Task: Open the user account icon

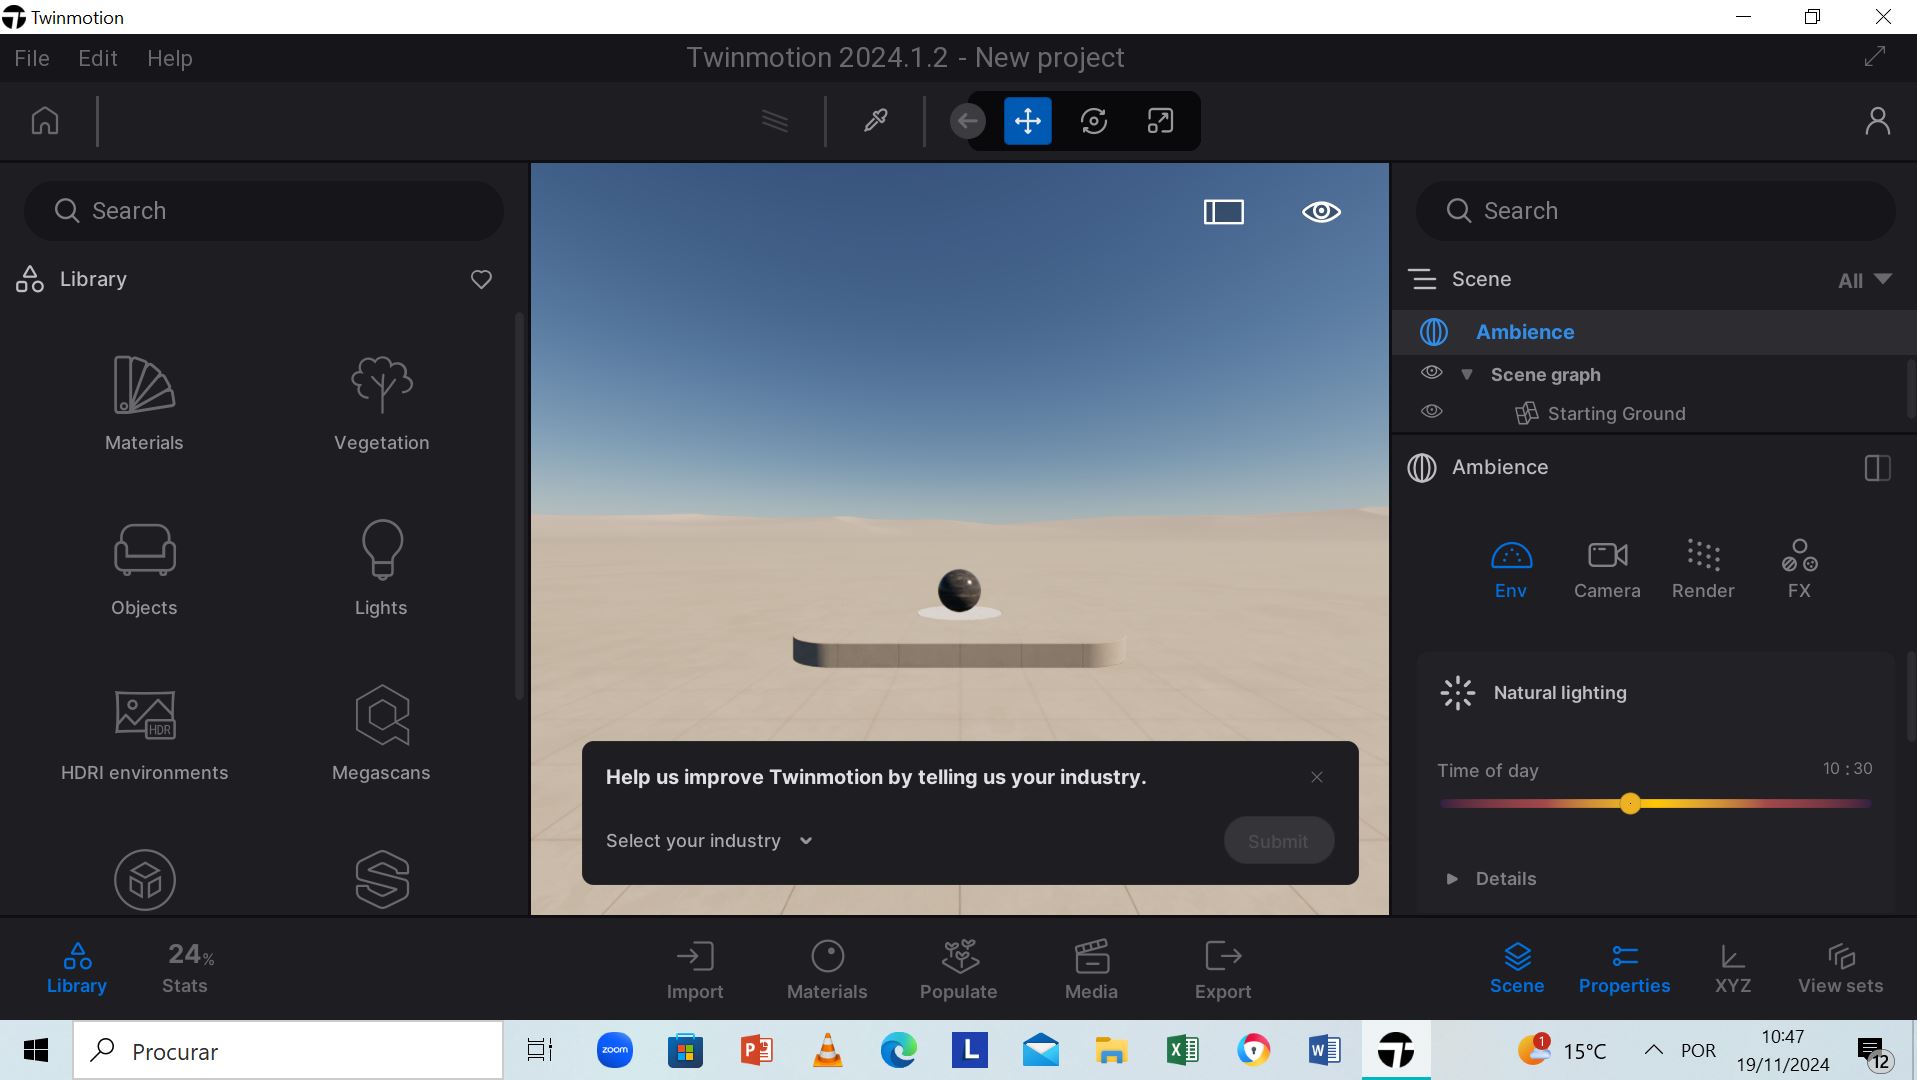Action: [x=1878, y=121]
